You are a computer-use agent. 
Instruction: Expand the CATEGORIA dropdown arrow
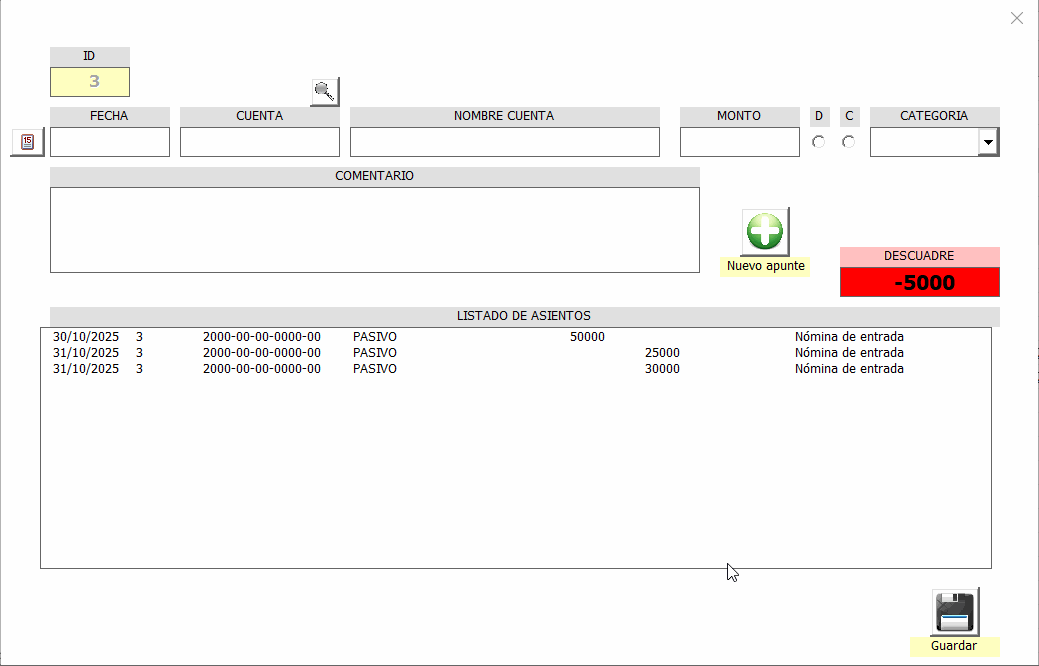[x=988, y=143]
